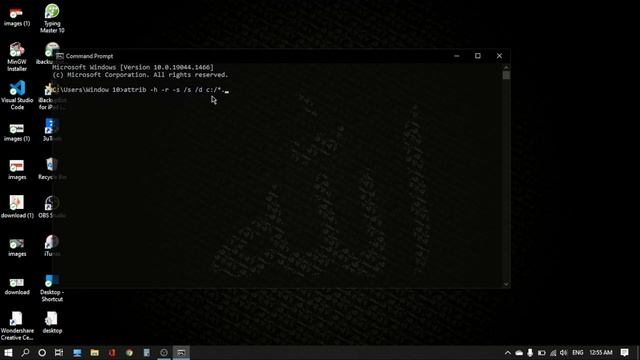The image size is (640, 360).
Task: Click the Command Prompt taskbar button
Action: pos(181,353)
